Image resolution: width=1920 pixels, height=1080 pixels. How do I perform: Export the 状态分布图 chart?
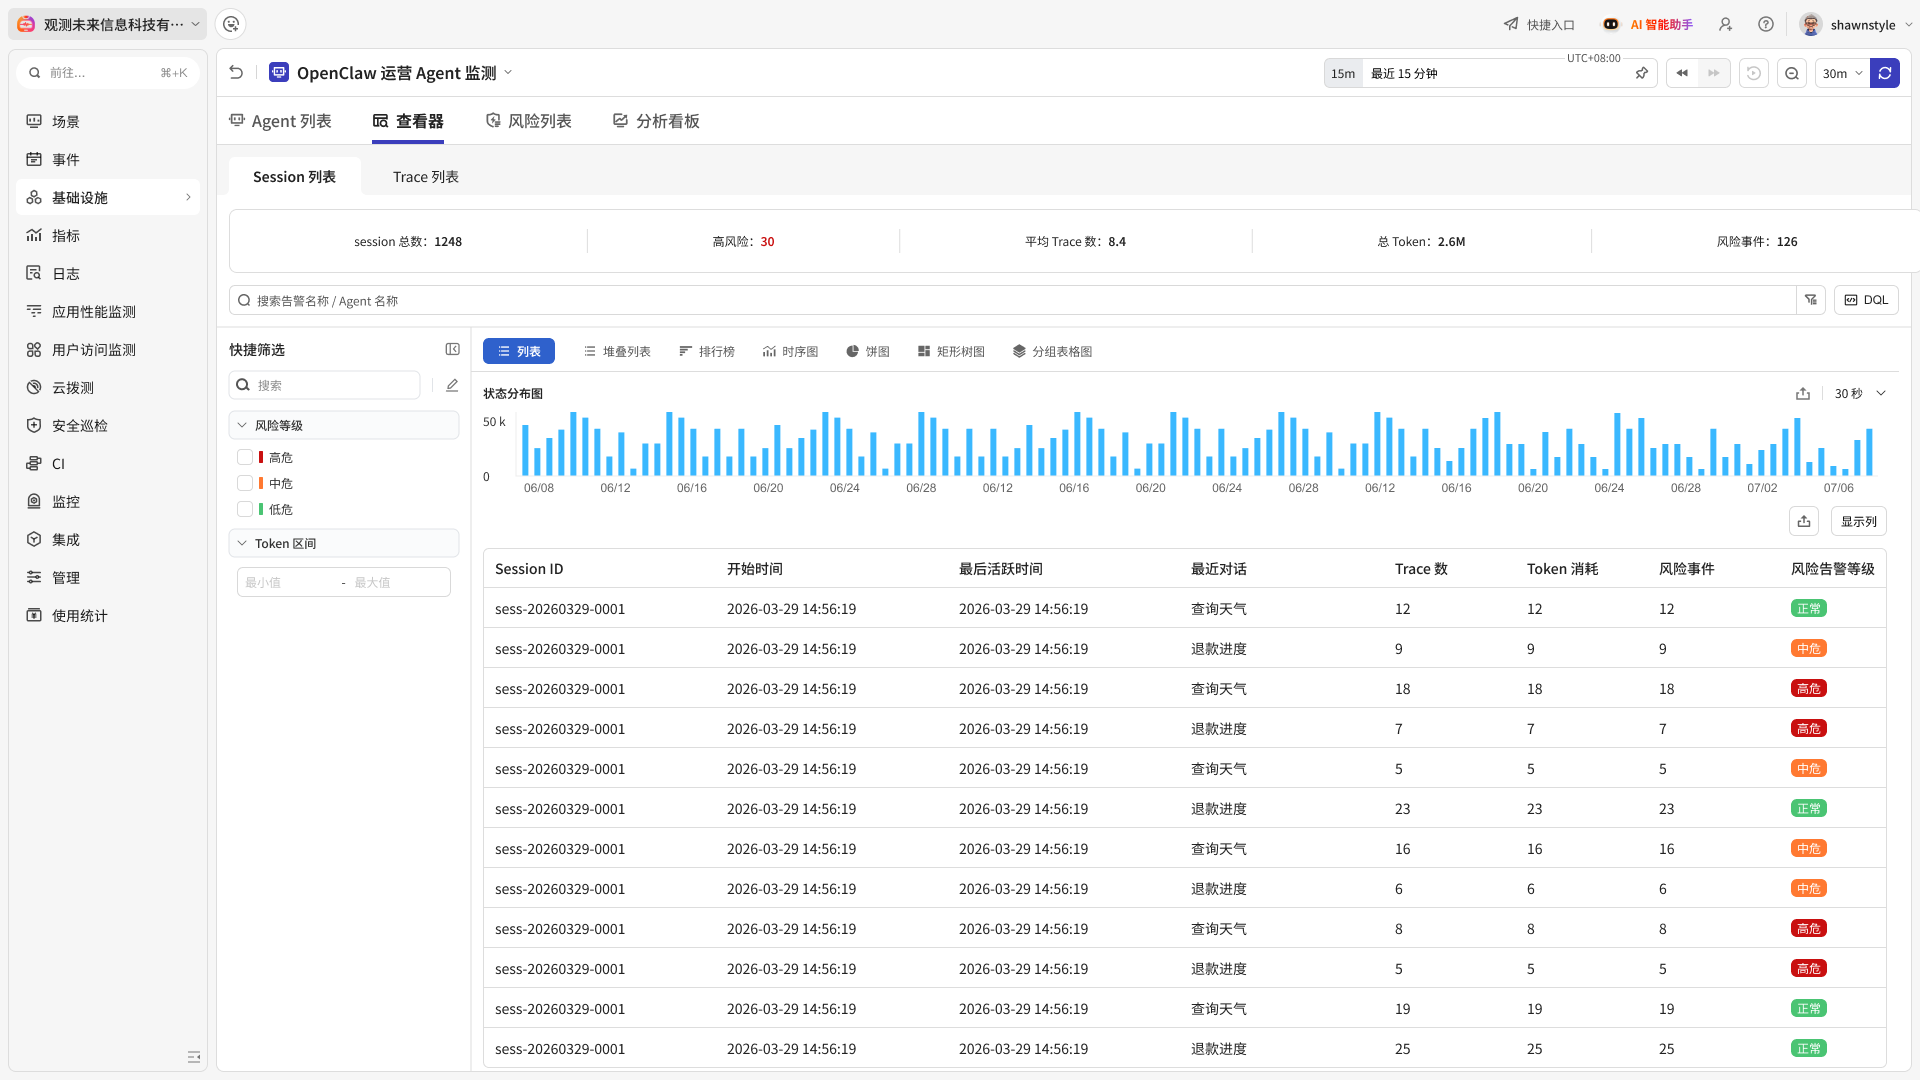tap(1803, 393)
